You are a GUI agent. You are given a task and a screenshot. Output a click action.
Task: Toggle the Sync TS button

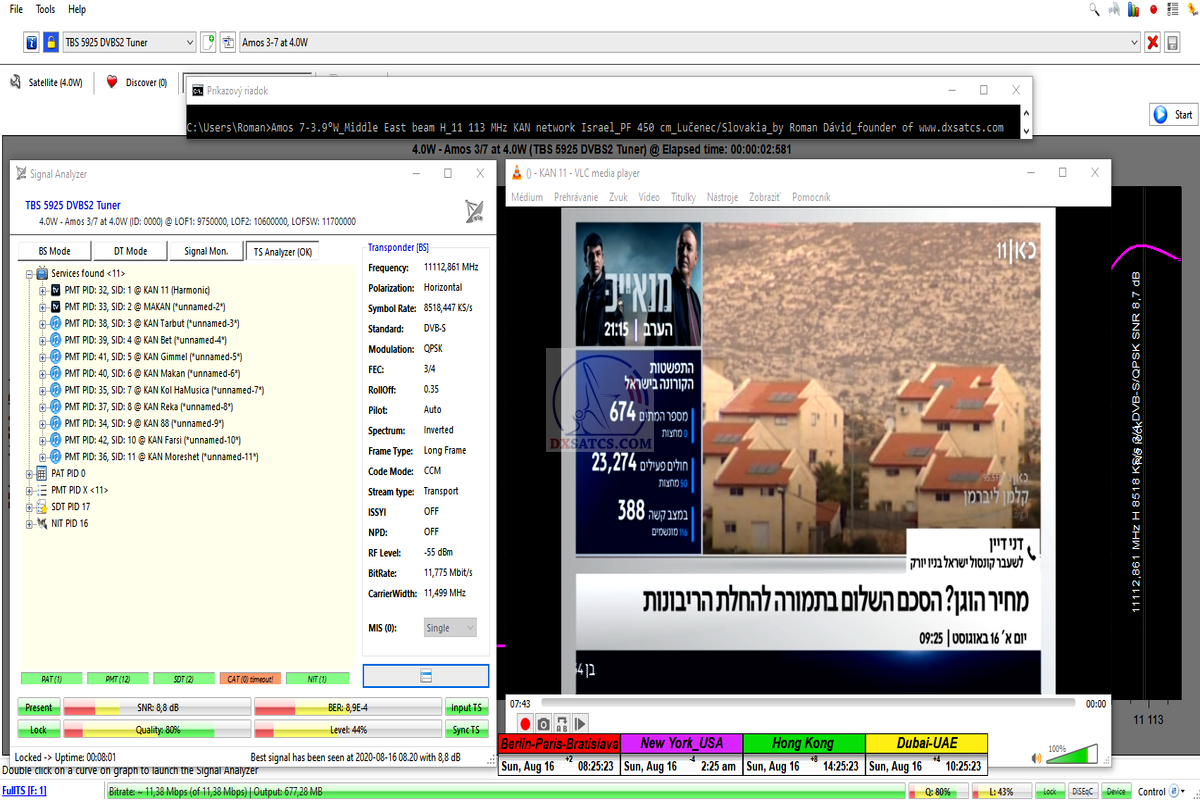[466, 730]
